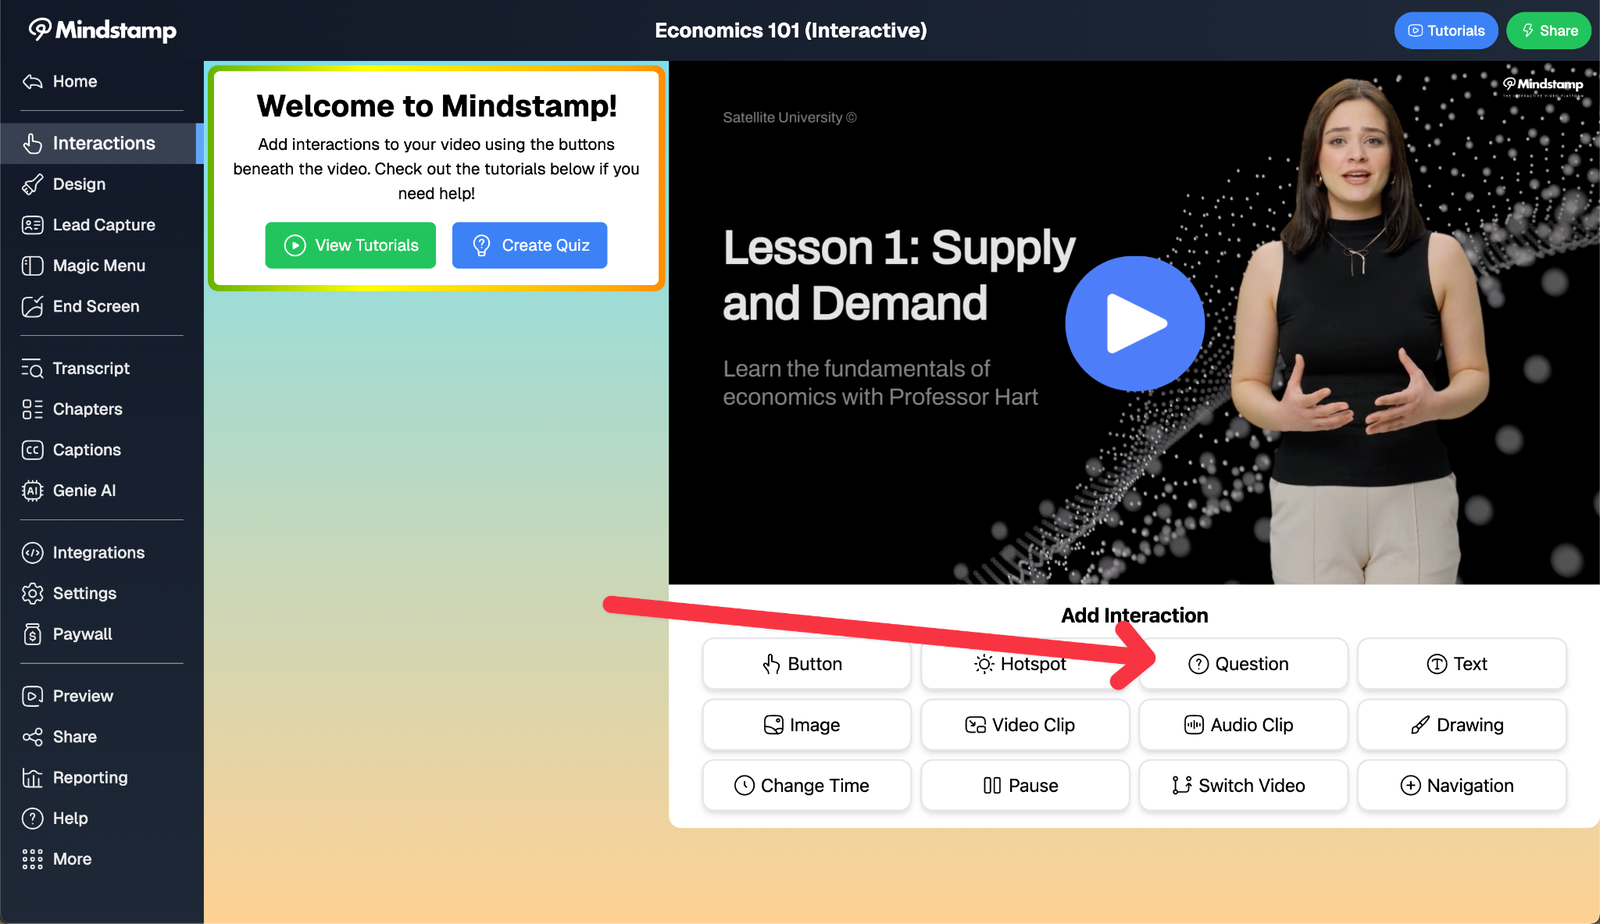Open the Reporting page
The image size is (1600, 924).
pyautogui.click(x=90, y=778)
